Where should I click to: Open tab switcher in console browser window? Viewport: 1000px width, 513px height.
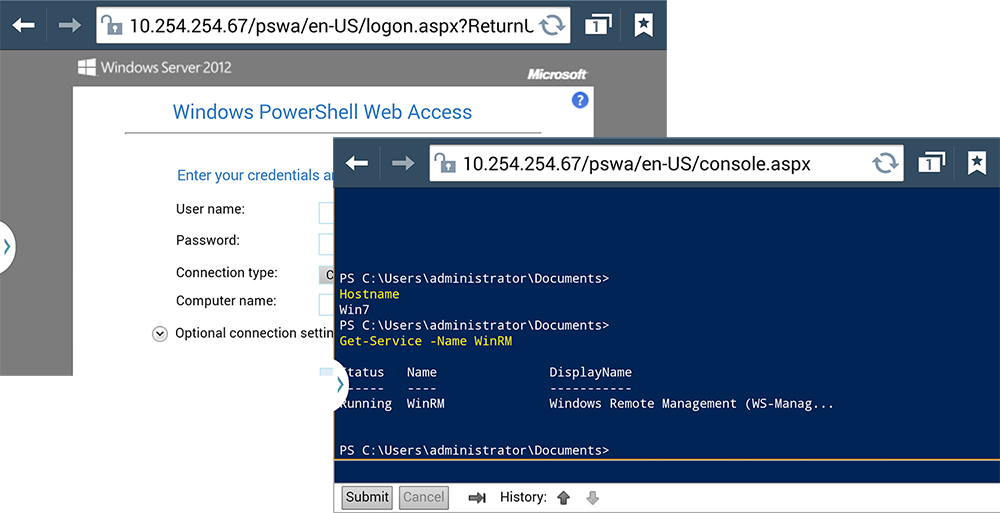click(931, 163)
